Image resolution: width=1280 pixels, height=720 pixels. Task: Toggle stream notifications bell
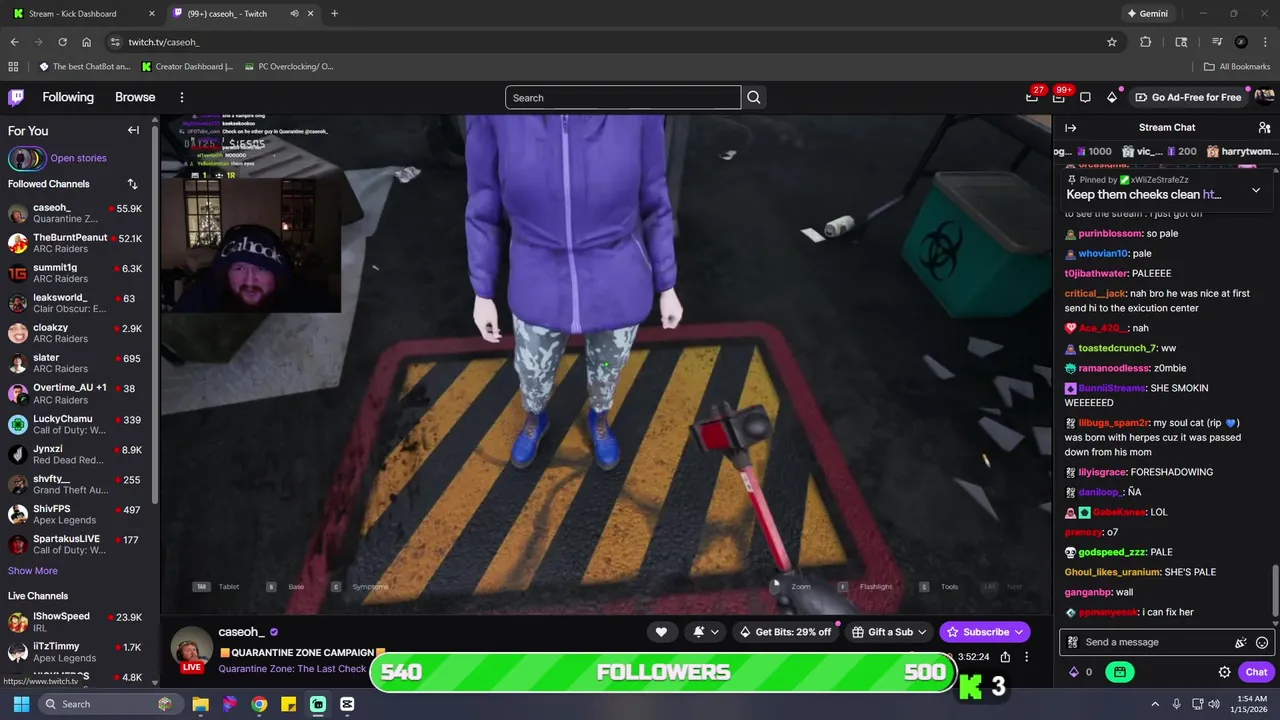(704, 632)
